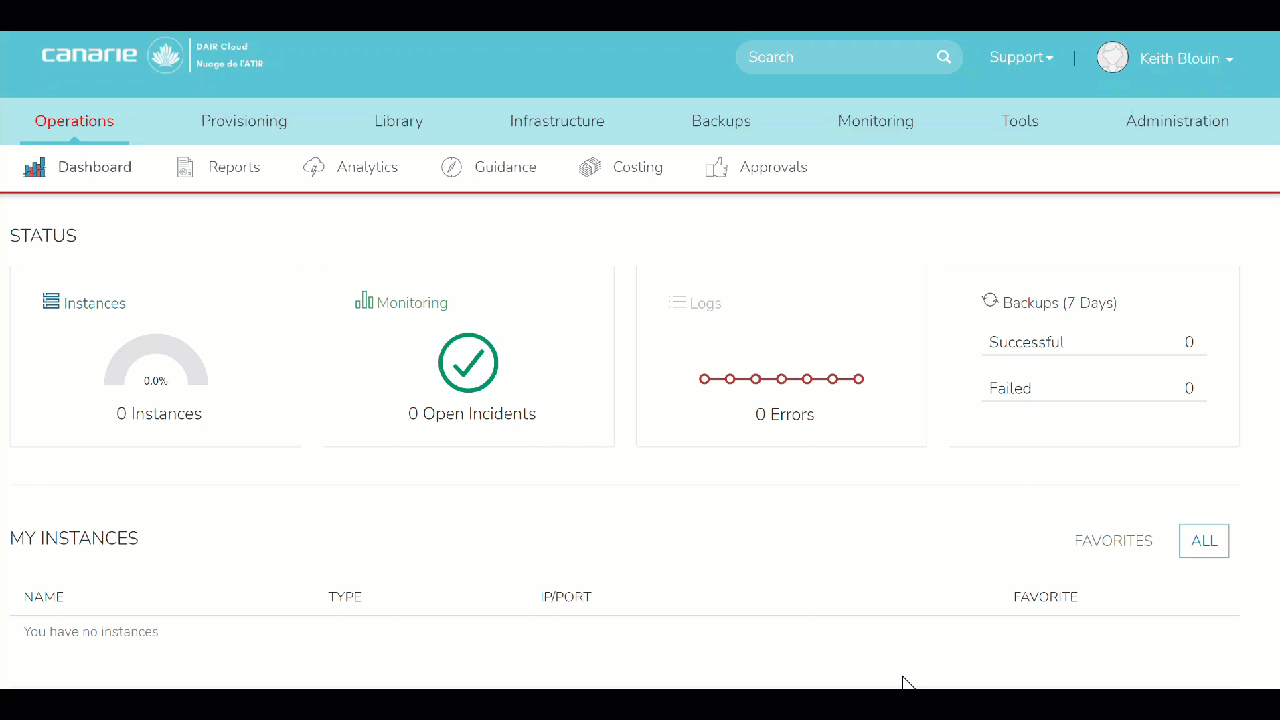
Task: Click the green Monitoring checkmark circle
Action: (x=468, y=363)
